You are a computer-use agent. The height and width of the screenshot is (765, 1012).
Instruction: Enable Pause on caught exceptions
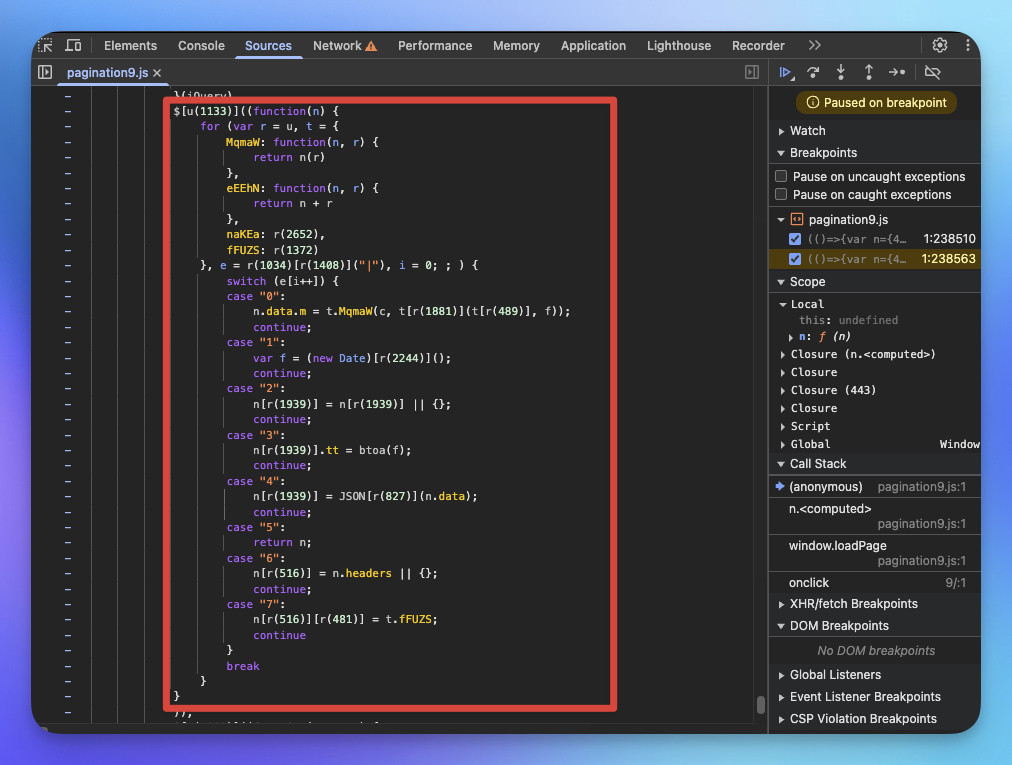(x=782, y=194)
